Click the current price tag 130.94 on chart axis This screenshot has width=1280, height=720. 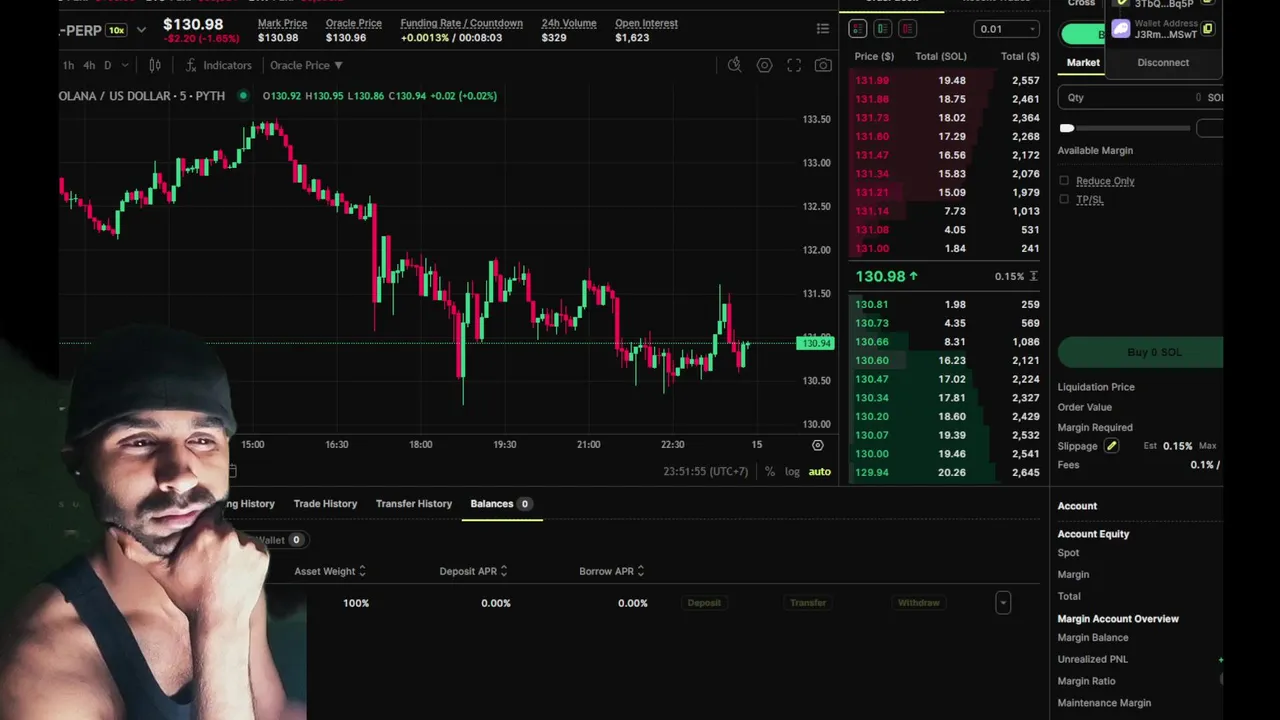pos(815,343)
